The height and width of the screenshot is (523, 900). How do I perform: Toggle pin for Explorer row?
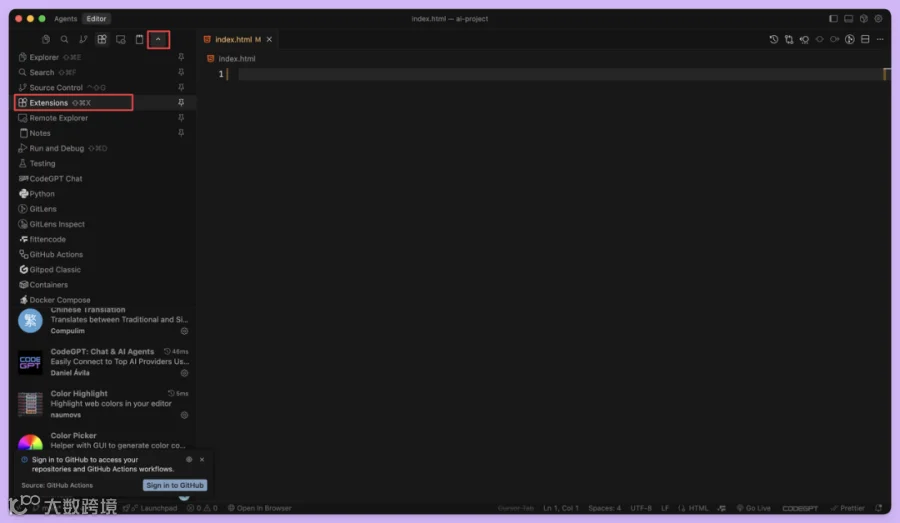181,57
